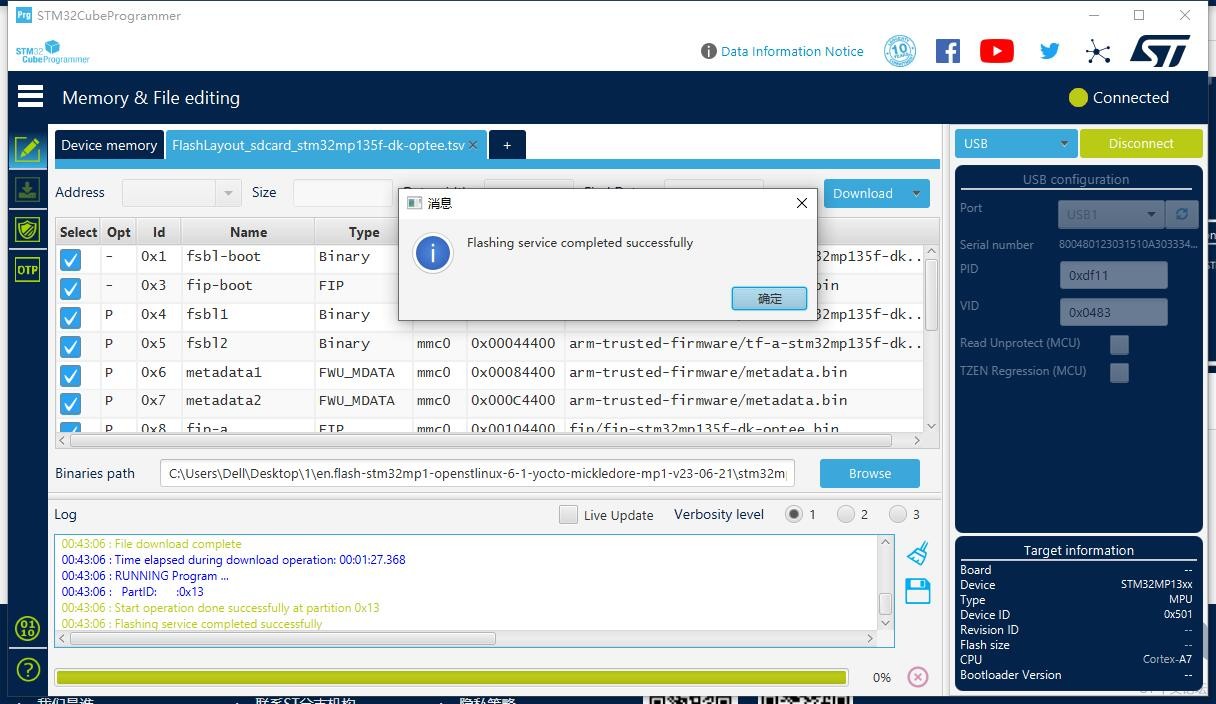Image resolution: width=1216 pixels, height=704 pixels.
Task: Clear log with the broom icon
Action: pos(917,552)
